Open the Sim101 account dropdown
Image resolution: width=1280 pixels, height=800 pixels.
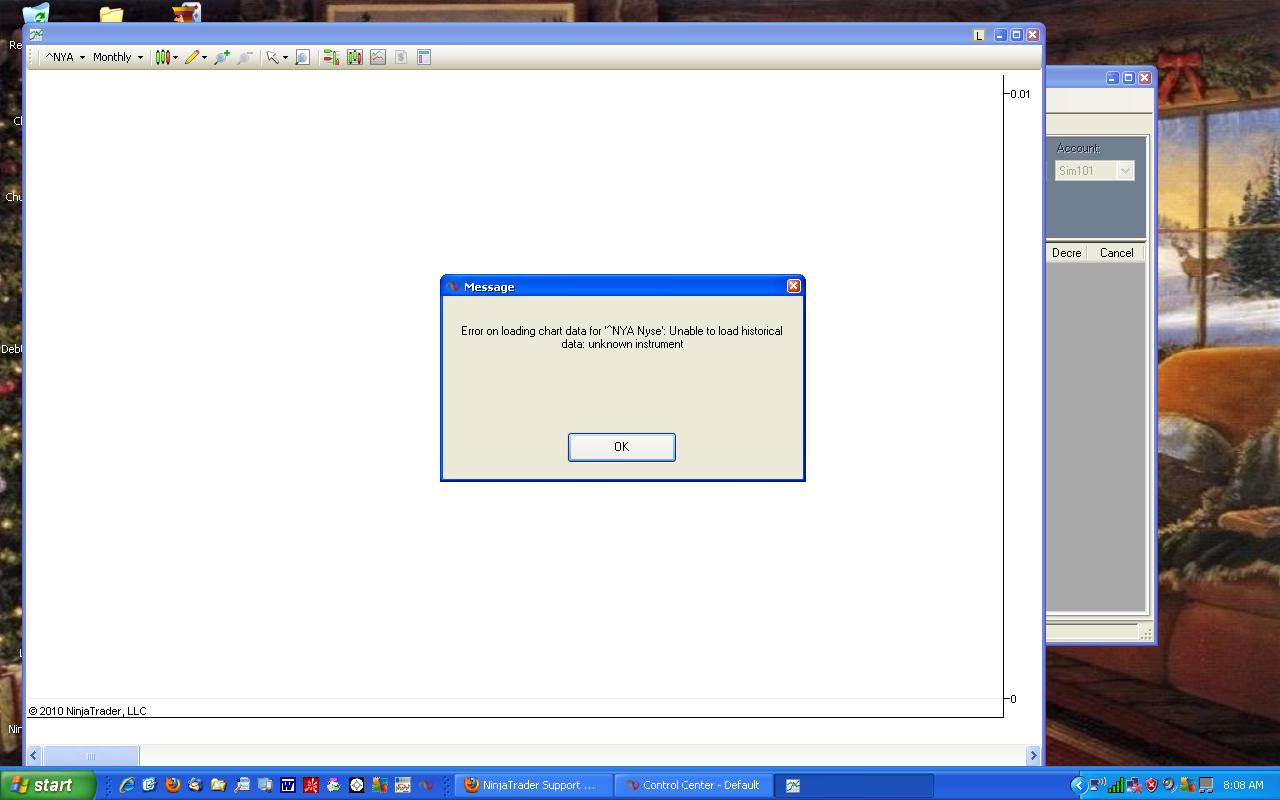pos(1095,171)
